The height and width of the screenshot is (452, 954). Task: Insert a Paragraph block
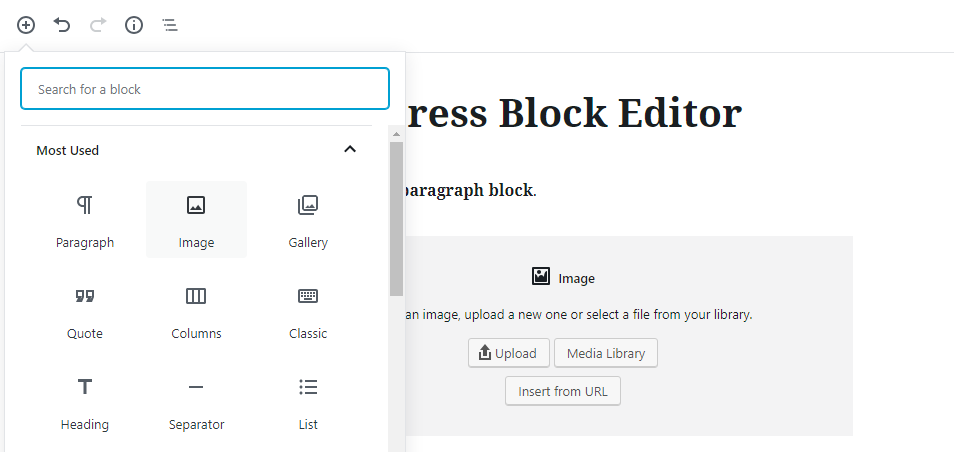tap(85, 220)
